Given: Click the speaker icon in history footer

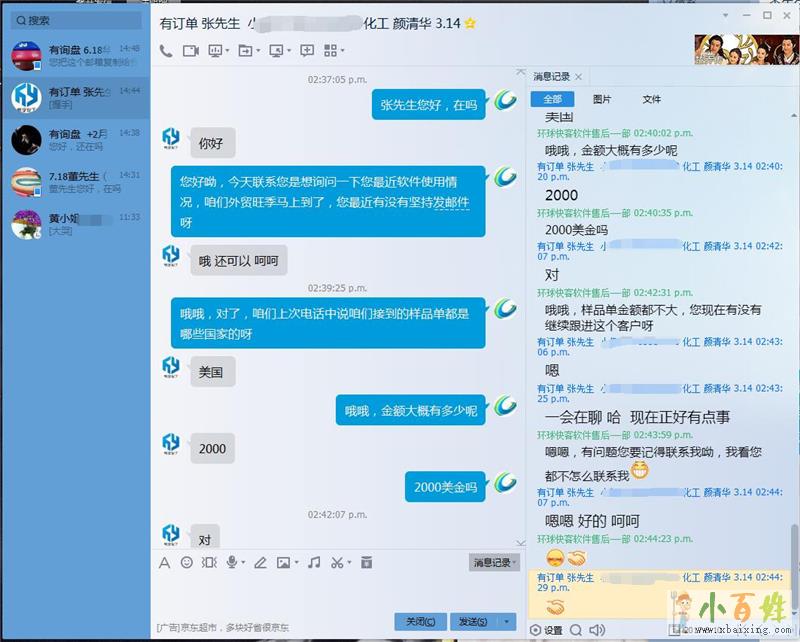Looking at the screenshot, I should click(597, 630).
